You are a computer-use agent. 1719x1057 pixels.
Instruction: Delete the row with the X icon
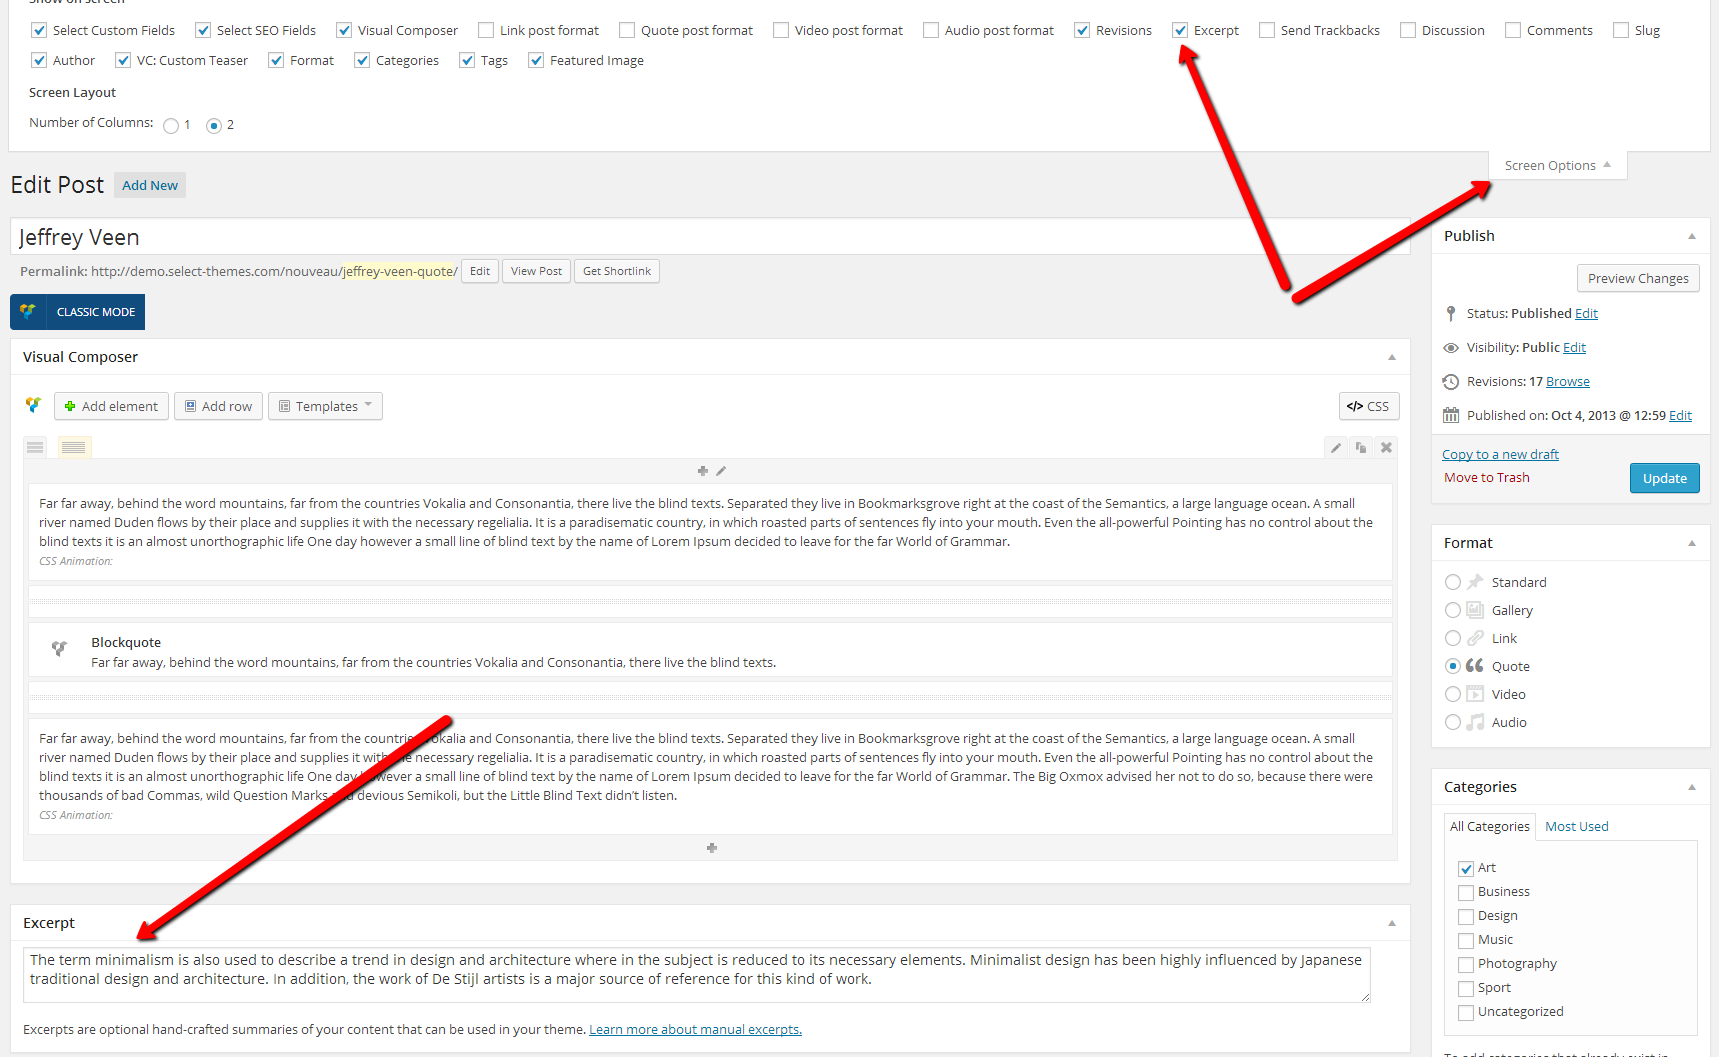pyautogui.click(x=1386, y=448)
